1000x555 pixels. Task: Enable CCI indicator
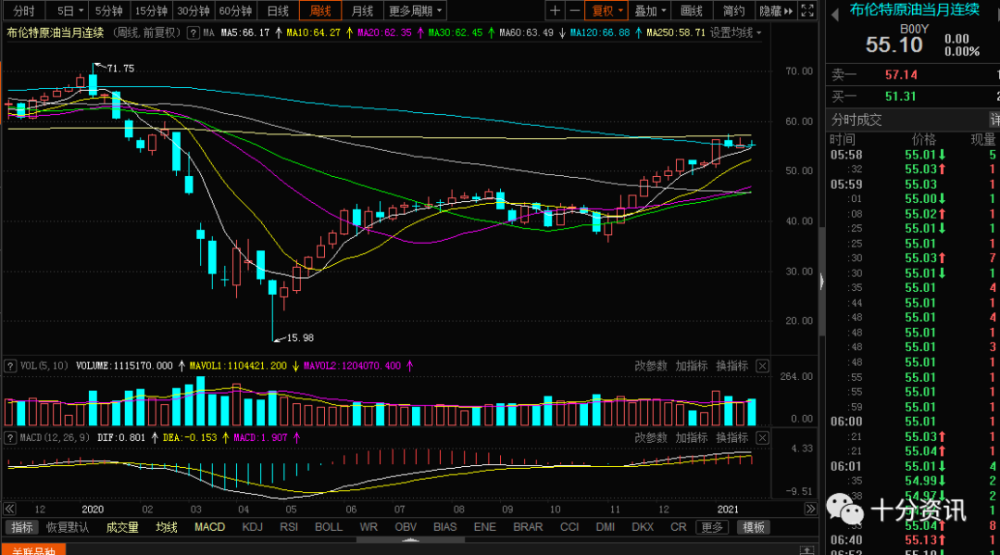coord(570,528)
